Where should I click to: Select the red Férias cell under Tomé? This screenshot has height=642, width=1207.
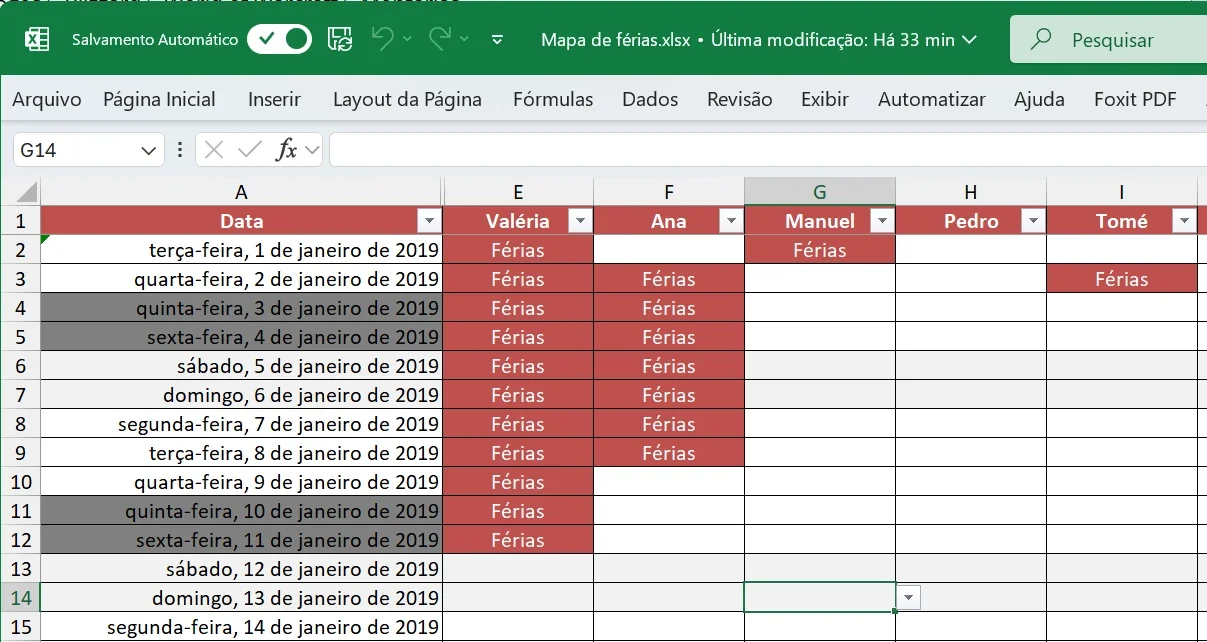click(1121, 279)
